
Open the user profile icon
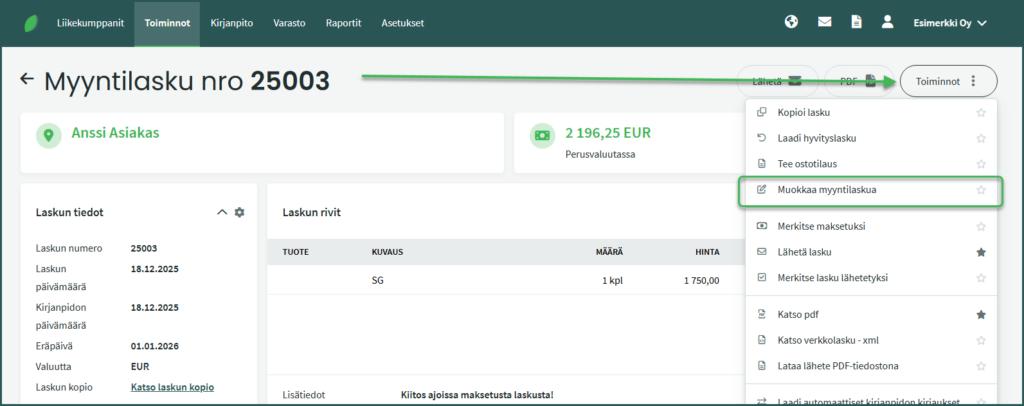[x=887, y=22]
